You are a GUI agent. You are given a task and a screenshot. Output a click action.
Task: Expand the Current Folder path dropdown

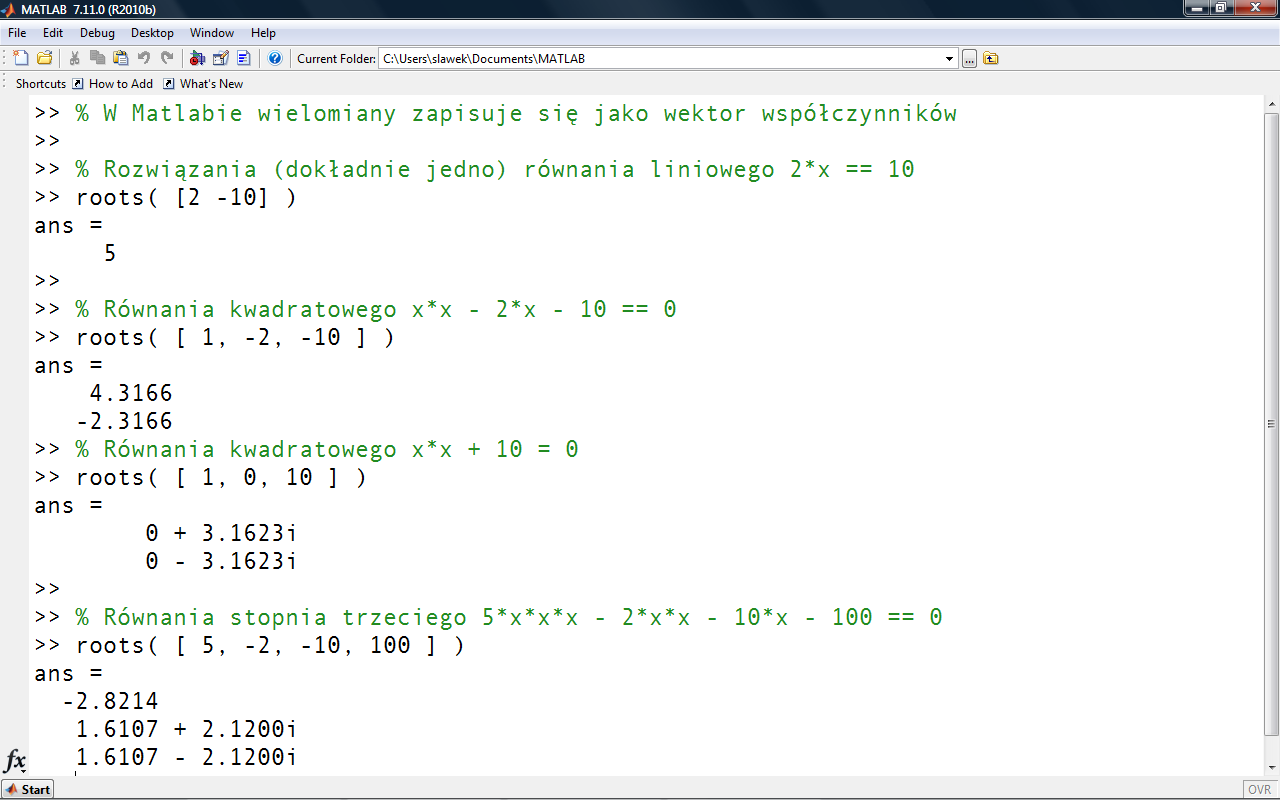coord(950,59)
